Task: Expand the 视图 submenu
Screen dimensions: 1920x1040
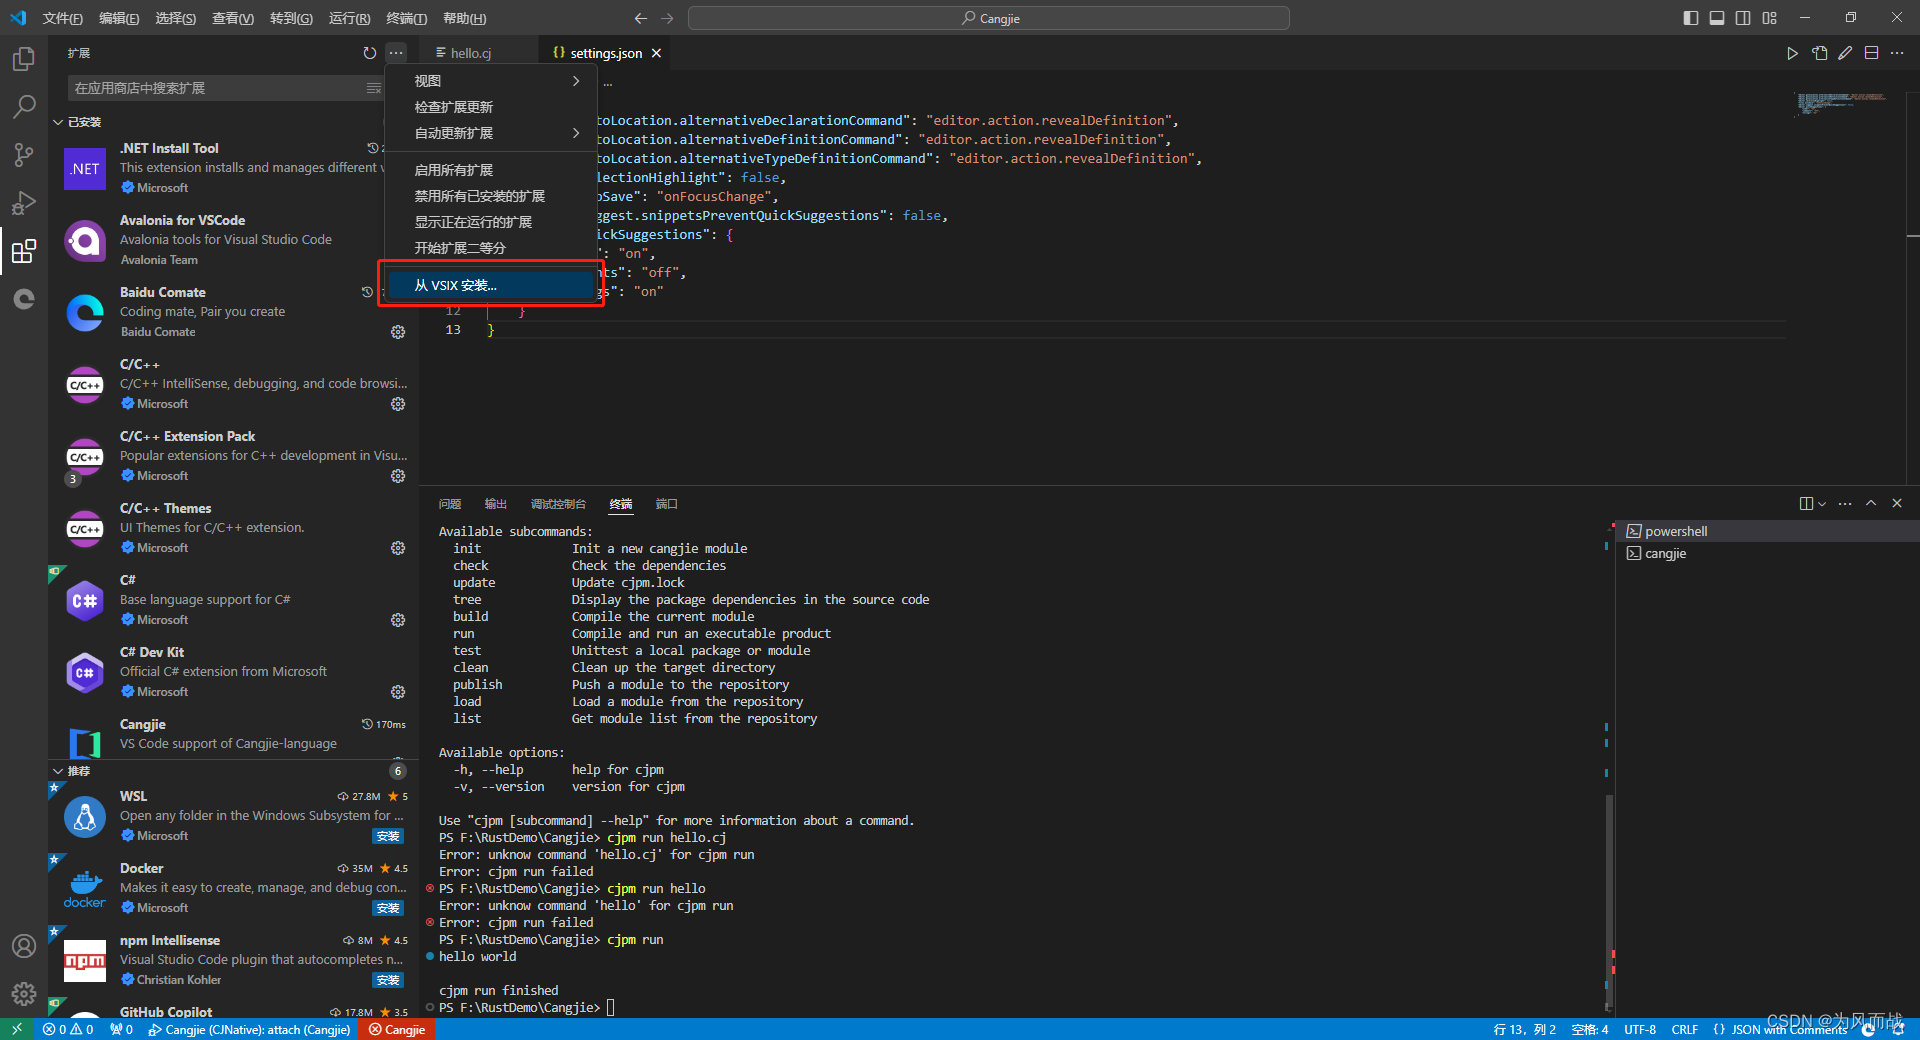Action: [491, 81]
